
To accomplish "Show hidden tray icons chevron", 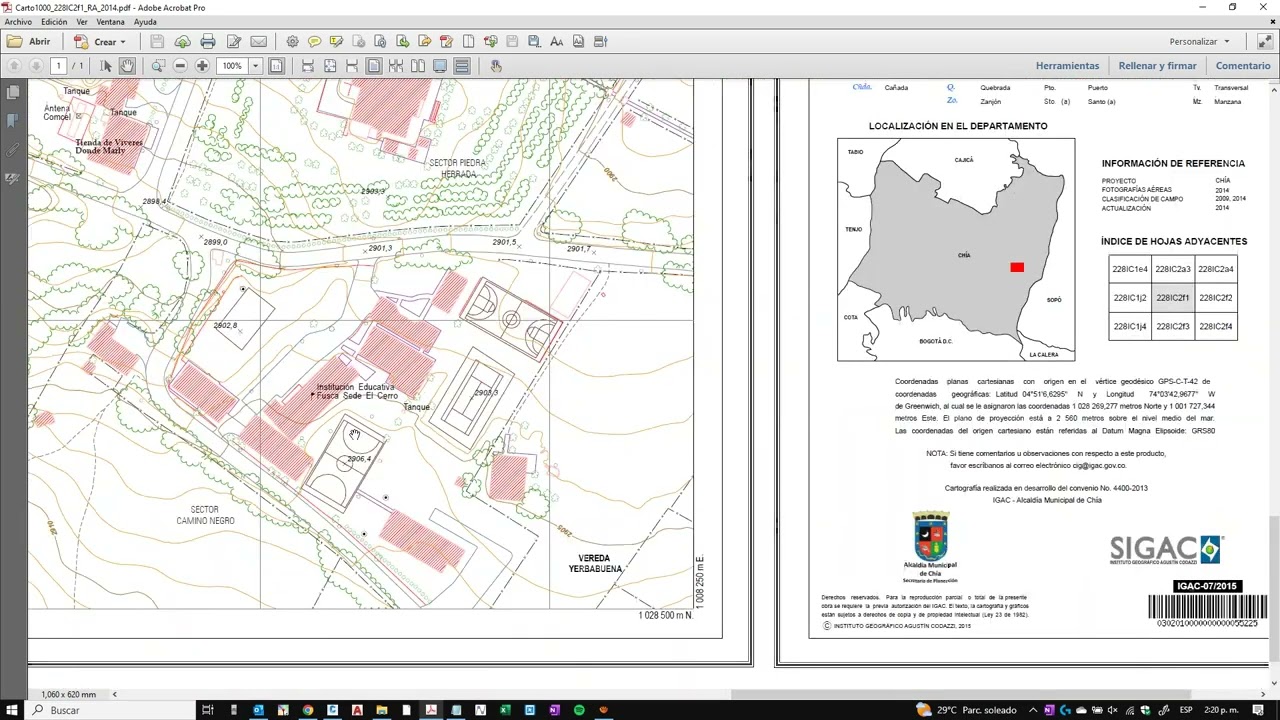I will [1033, 710].
